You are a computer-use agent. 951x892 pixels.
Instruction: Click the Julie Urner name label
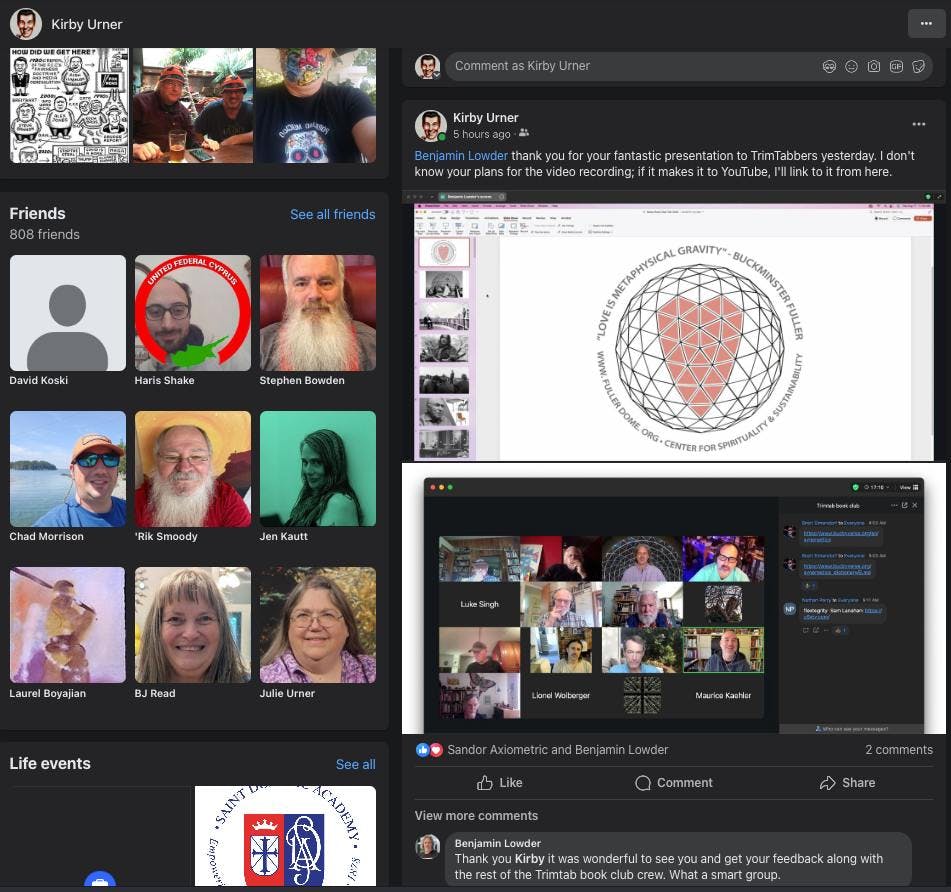point(287,694)
